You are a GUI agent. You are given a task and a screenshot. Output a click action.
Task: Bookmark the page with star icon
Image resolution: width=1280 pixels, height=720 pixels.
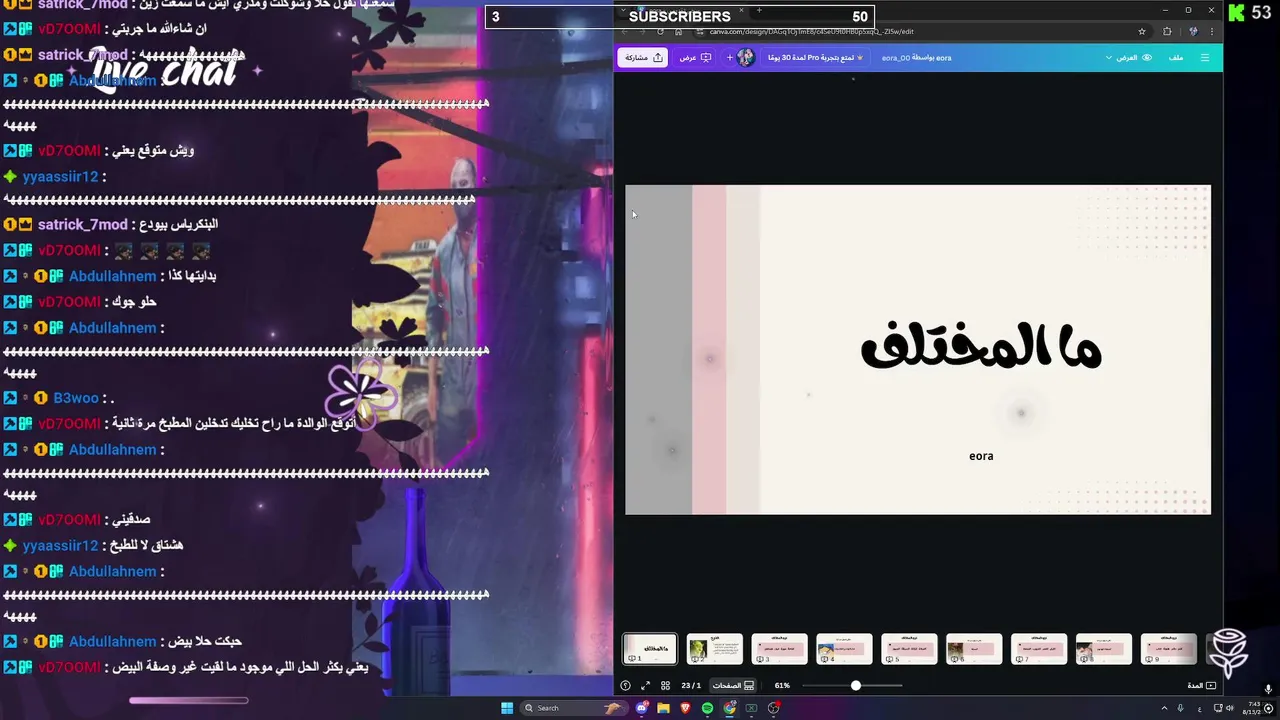pos(1142,31)
